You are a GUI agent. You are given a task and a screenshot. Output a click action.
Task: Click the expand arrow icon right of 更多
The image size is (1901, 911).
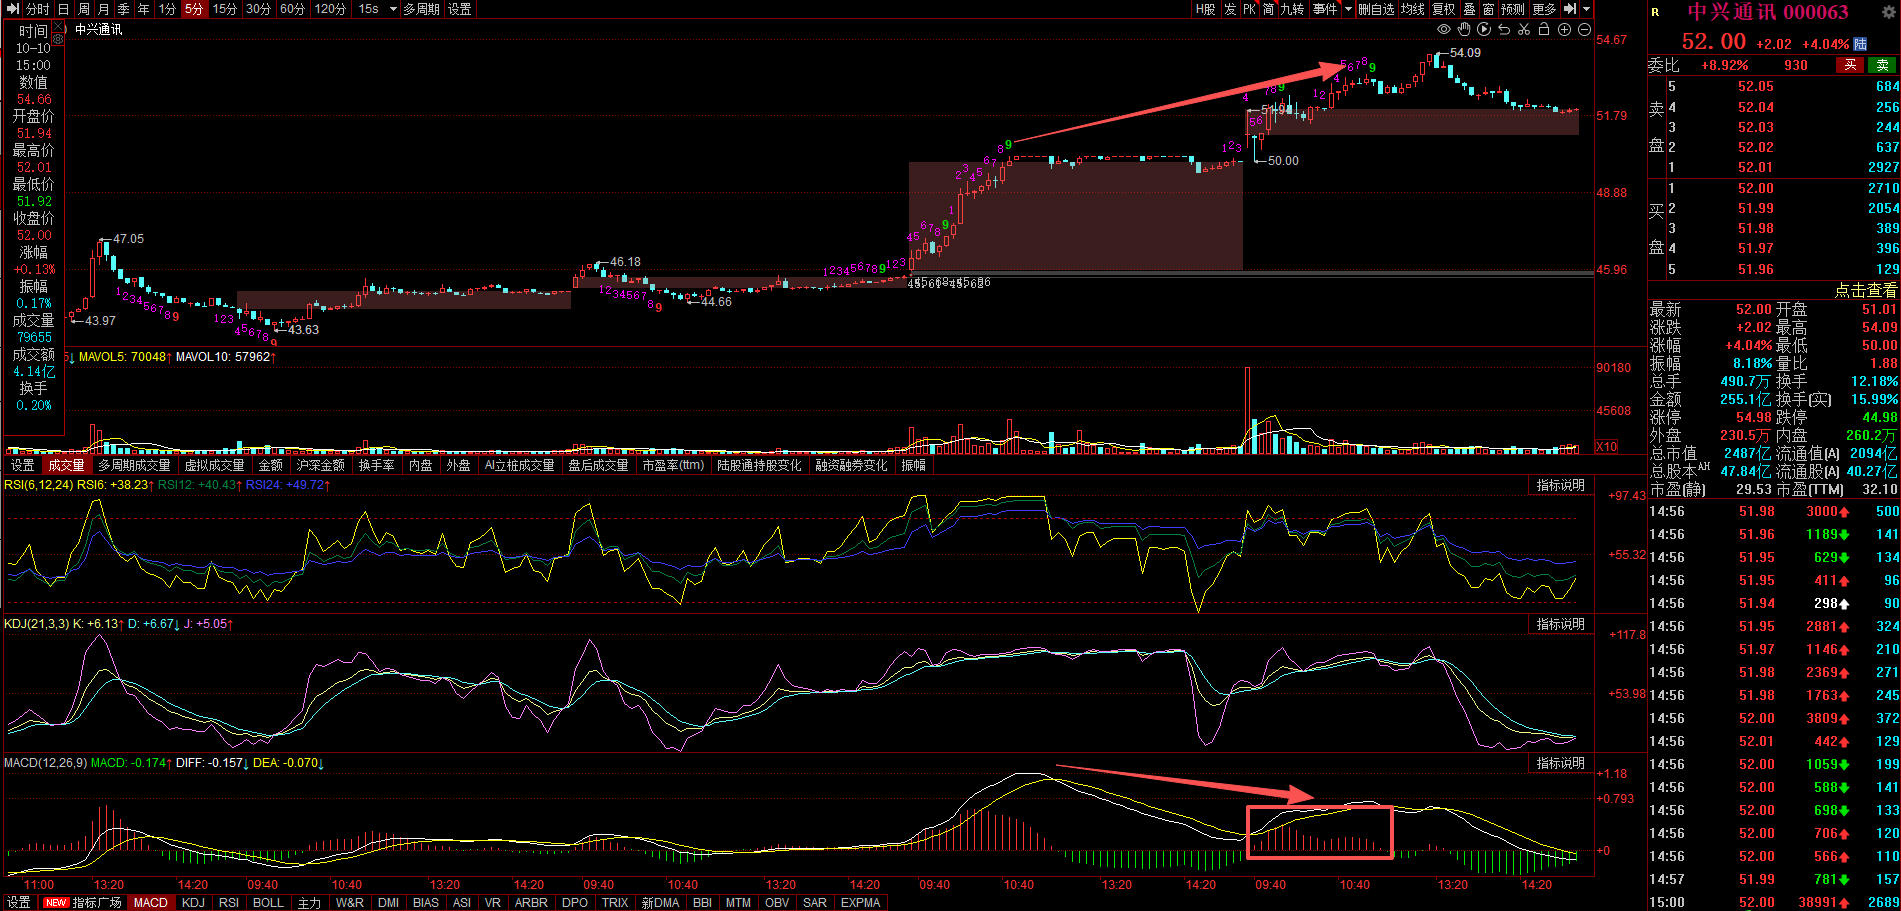click(1570, 9)
